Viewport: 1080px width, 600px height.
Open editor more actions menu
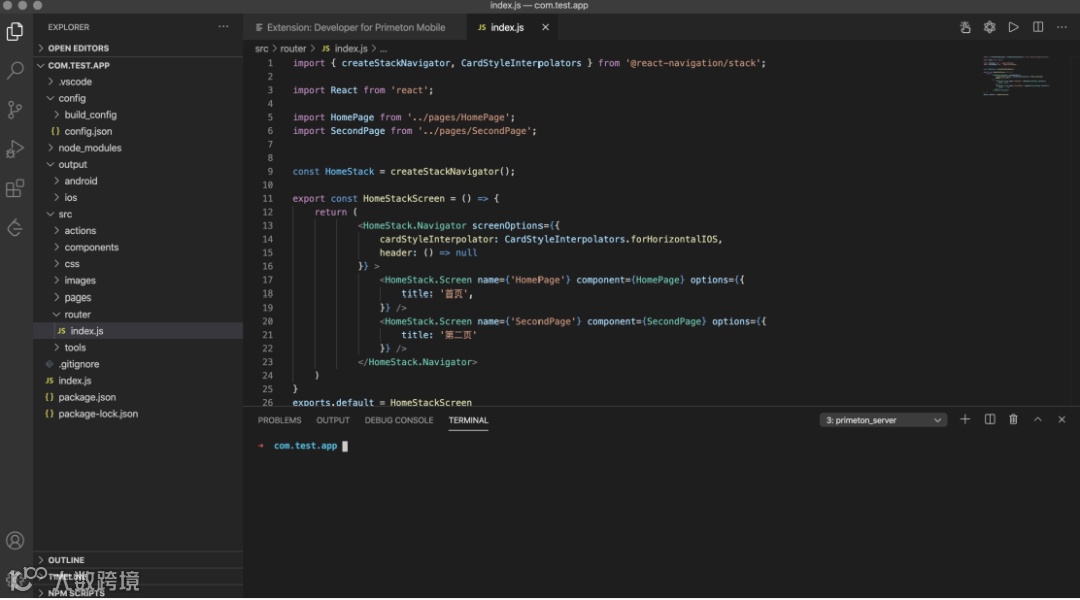pos(1062,28)
